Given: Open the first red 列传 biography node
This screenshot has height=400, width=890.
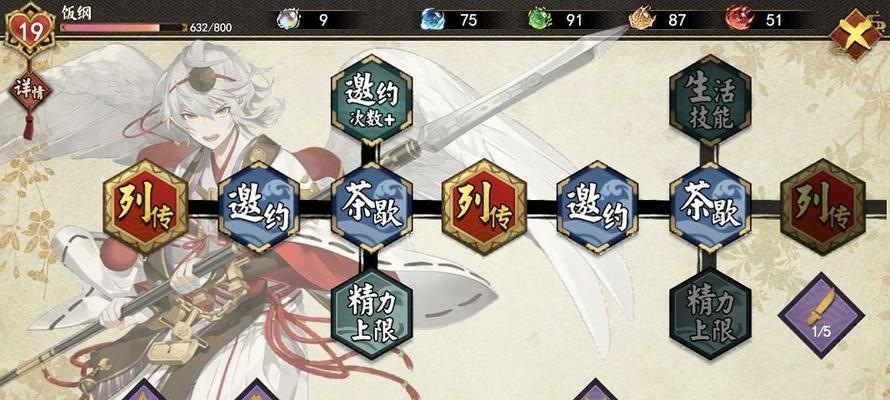Looking at the screenshot, I should 145,207.
